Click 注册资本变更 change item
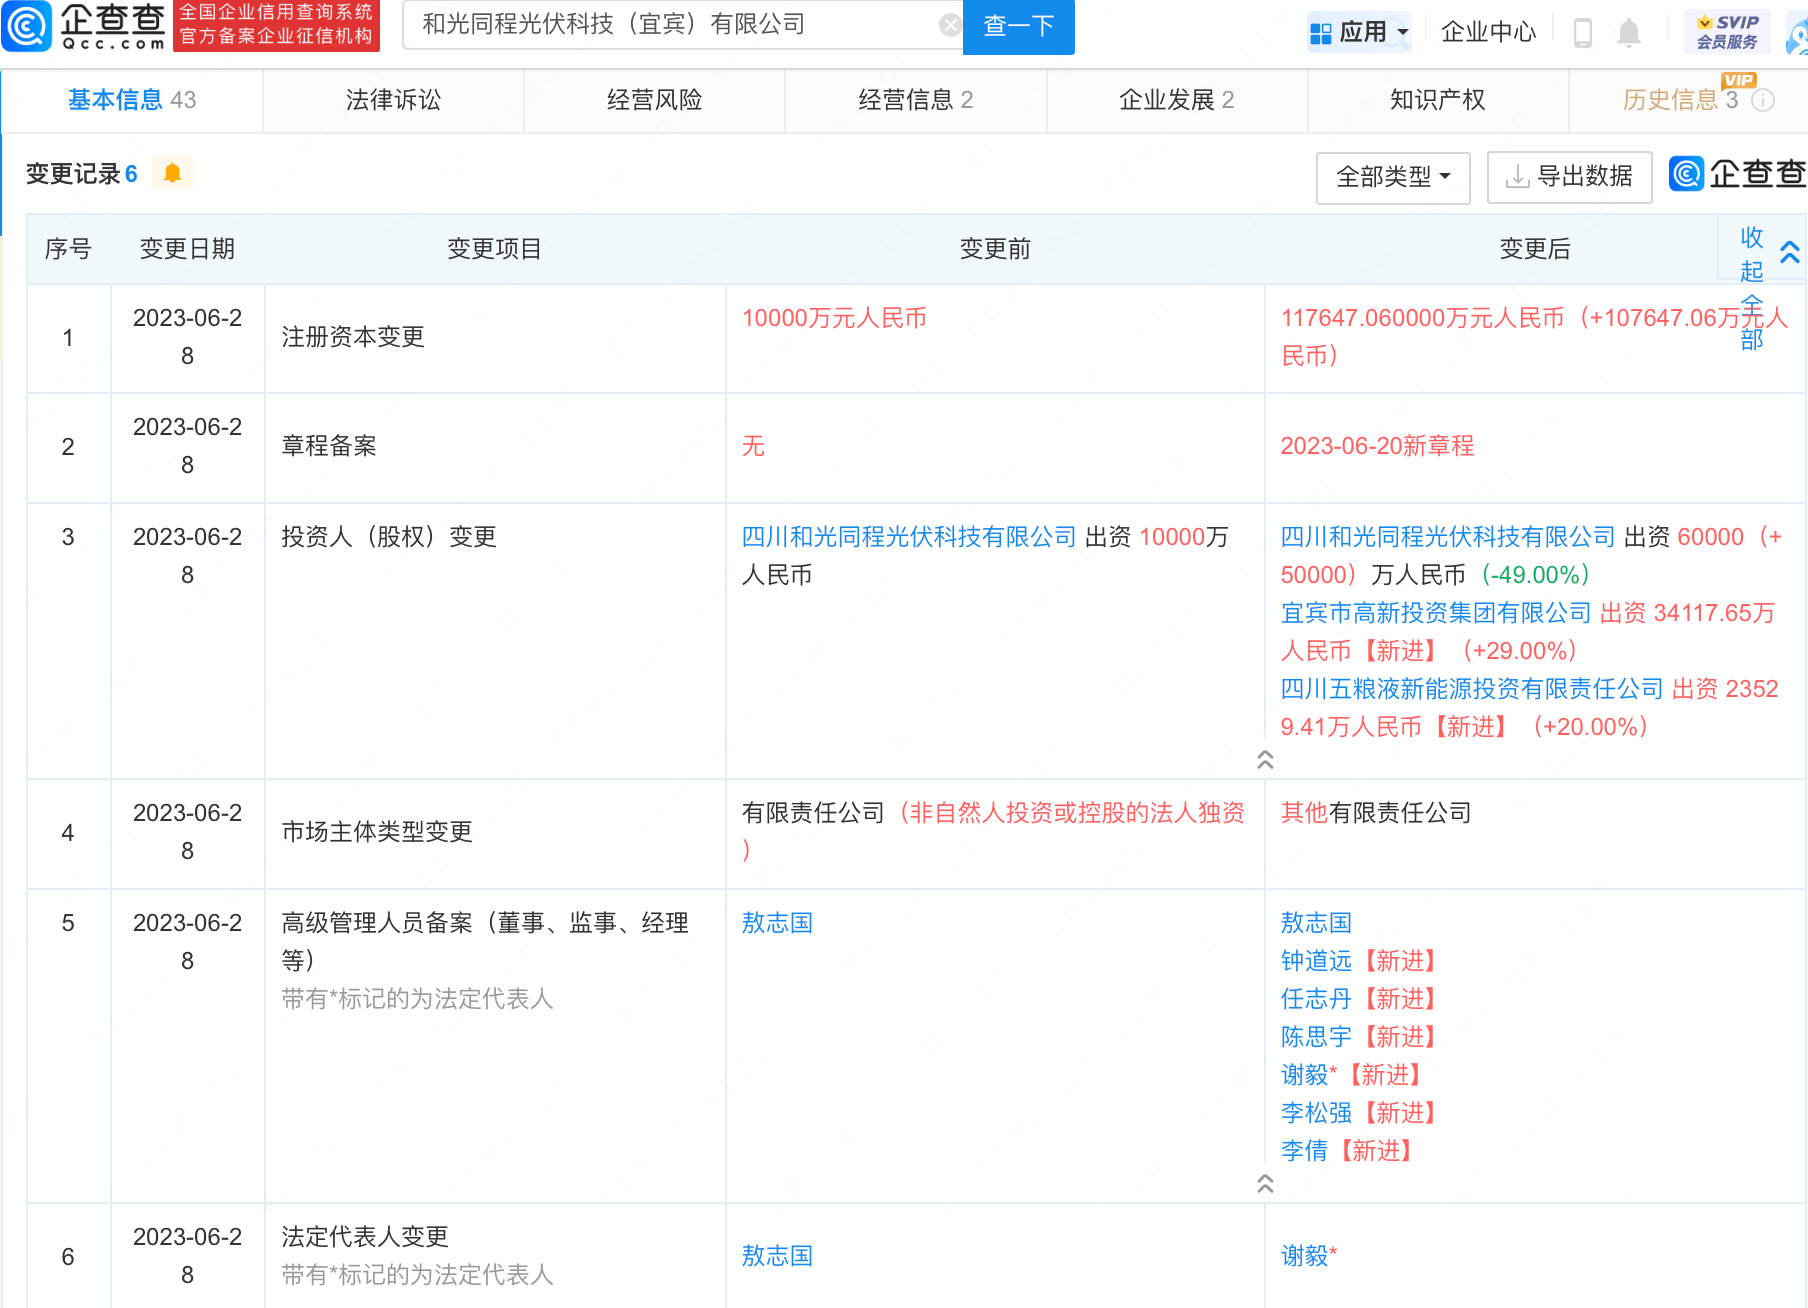This screenshot has height=1308, width=1808. tap(353, 337)
